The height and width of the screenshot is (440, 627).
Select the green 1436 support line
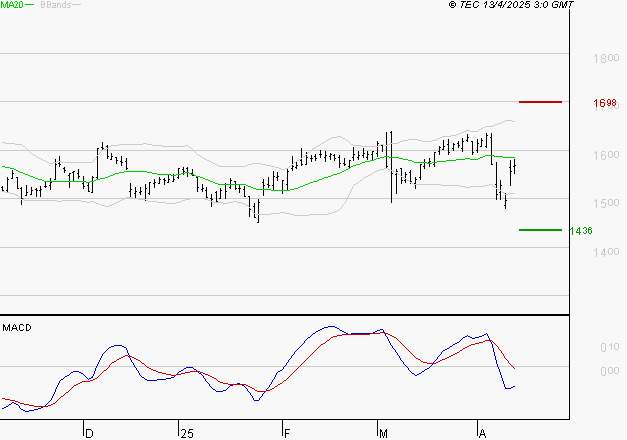tap(540, 230)
